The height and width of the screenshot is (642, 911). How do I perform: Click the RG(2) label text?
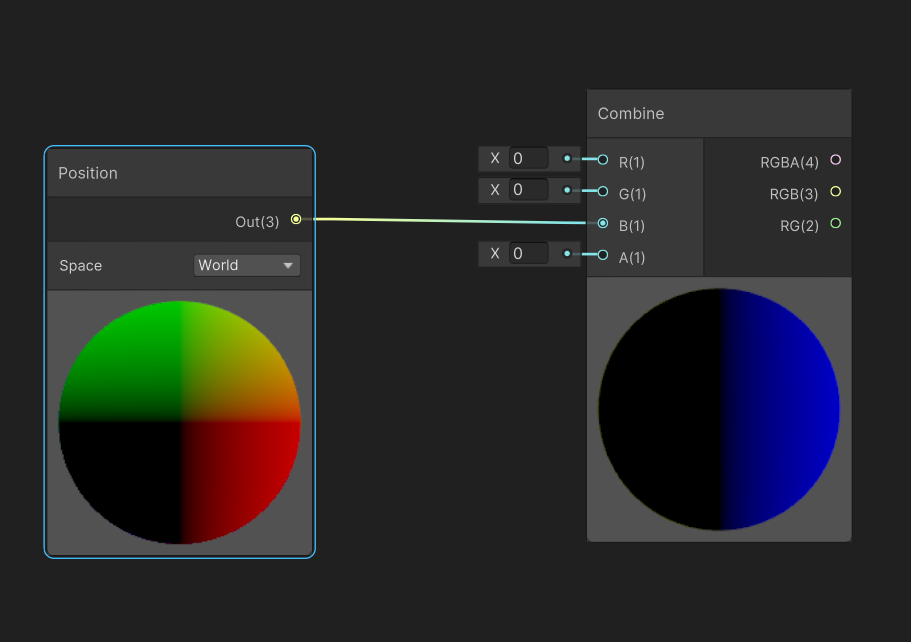799,226
